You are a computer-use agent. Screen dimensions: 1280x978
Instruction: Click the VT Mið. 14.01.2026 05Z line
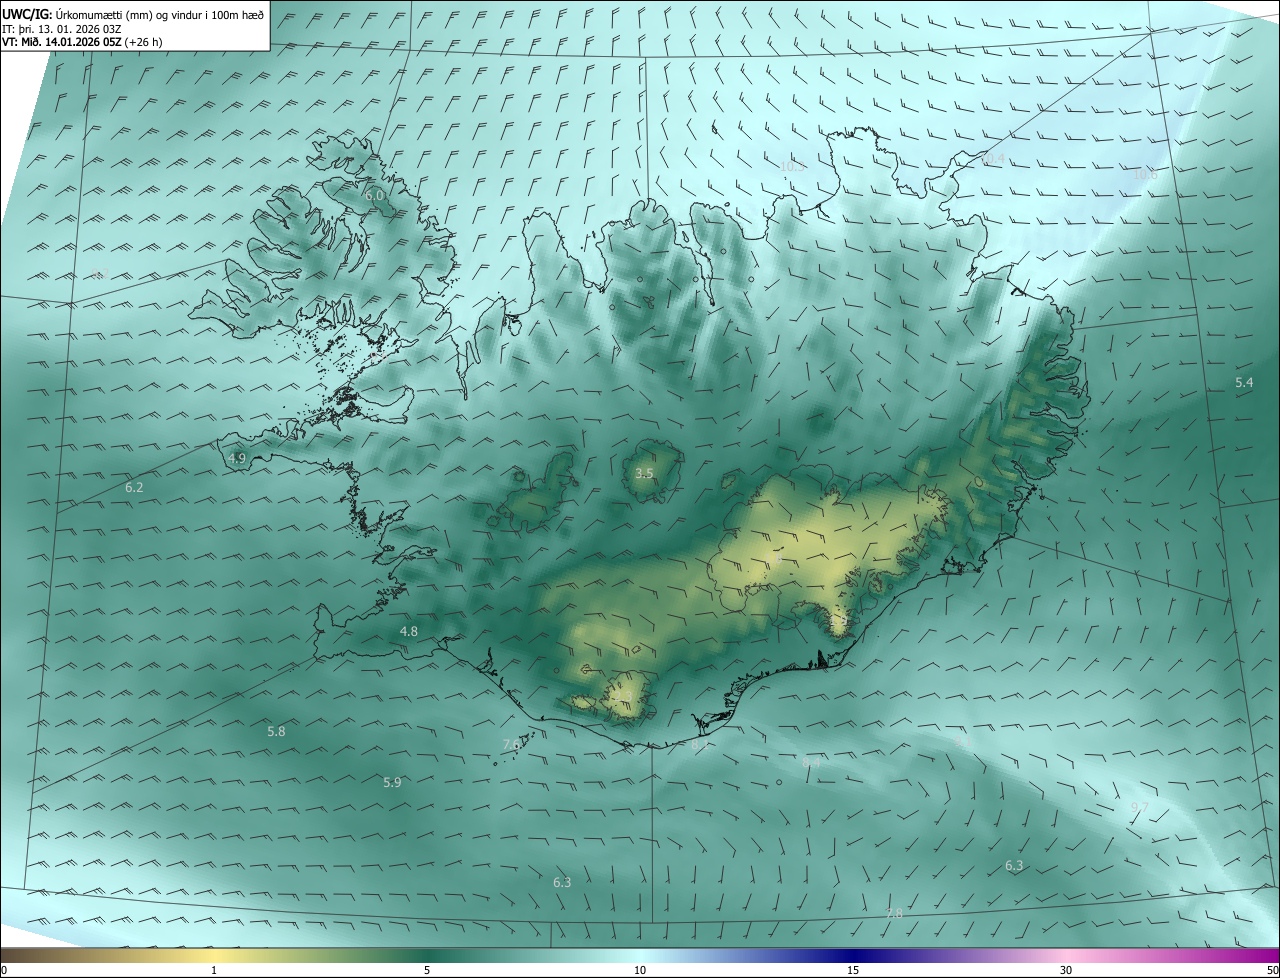tap(82, 42)
